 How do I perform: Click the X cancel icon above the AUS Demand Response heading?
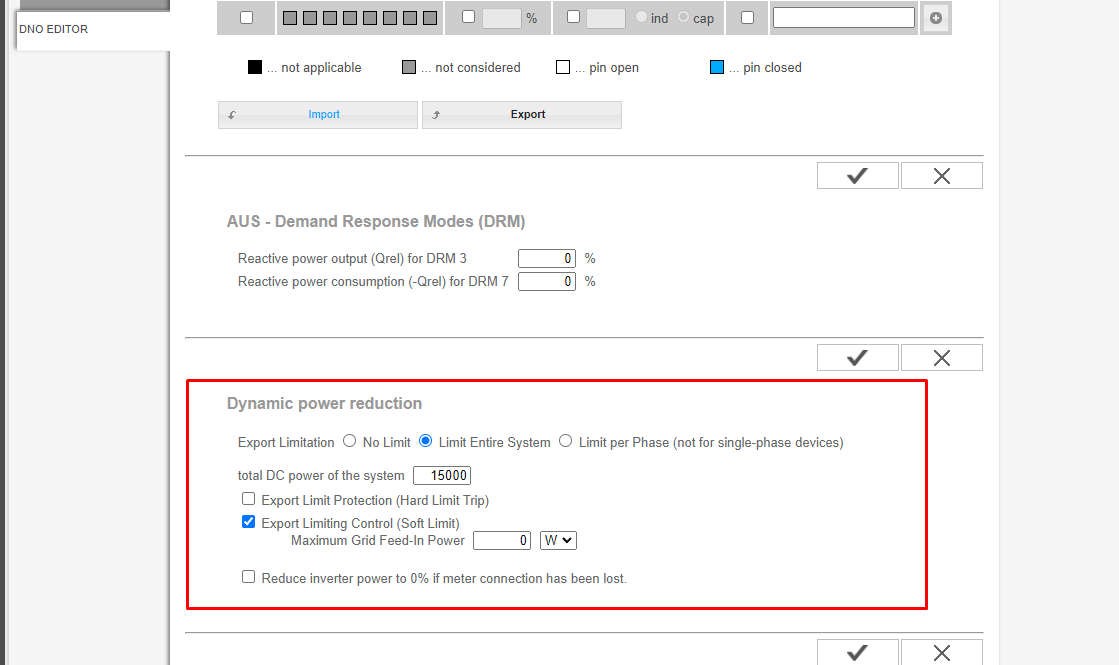point(941,176)
